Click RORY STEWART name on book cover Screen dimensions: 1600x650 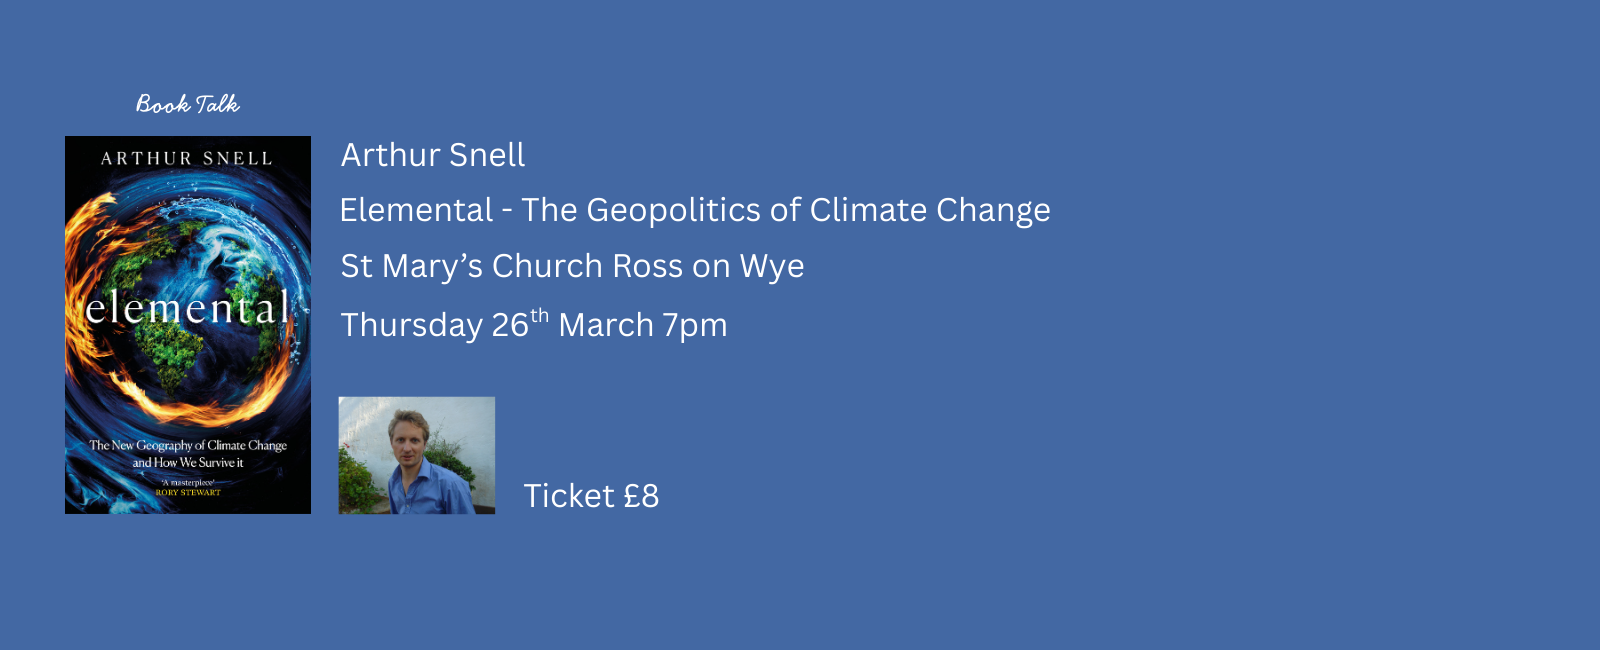pyautogui.click(x=188, y=492)
